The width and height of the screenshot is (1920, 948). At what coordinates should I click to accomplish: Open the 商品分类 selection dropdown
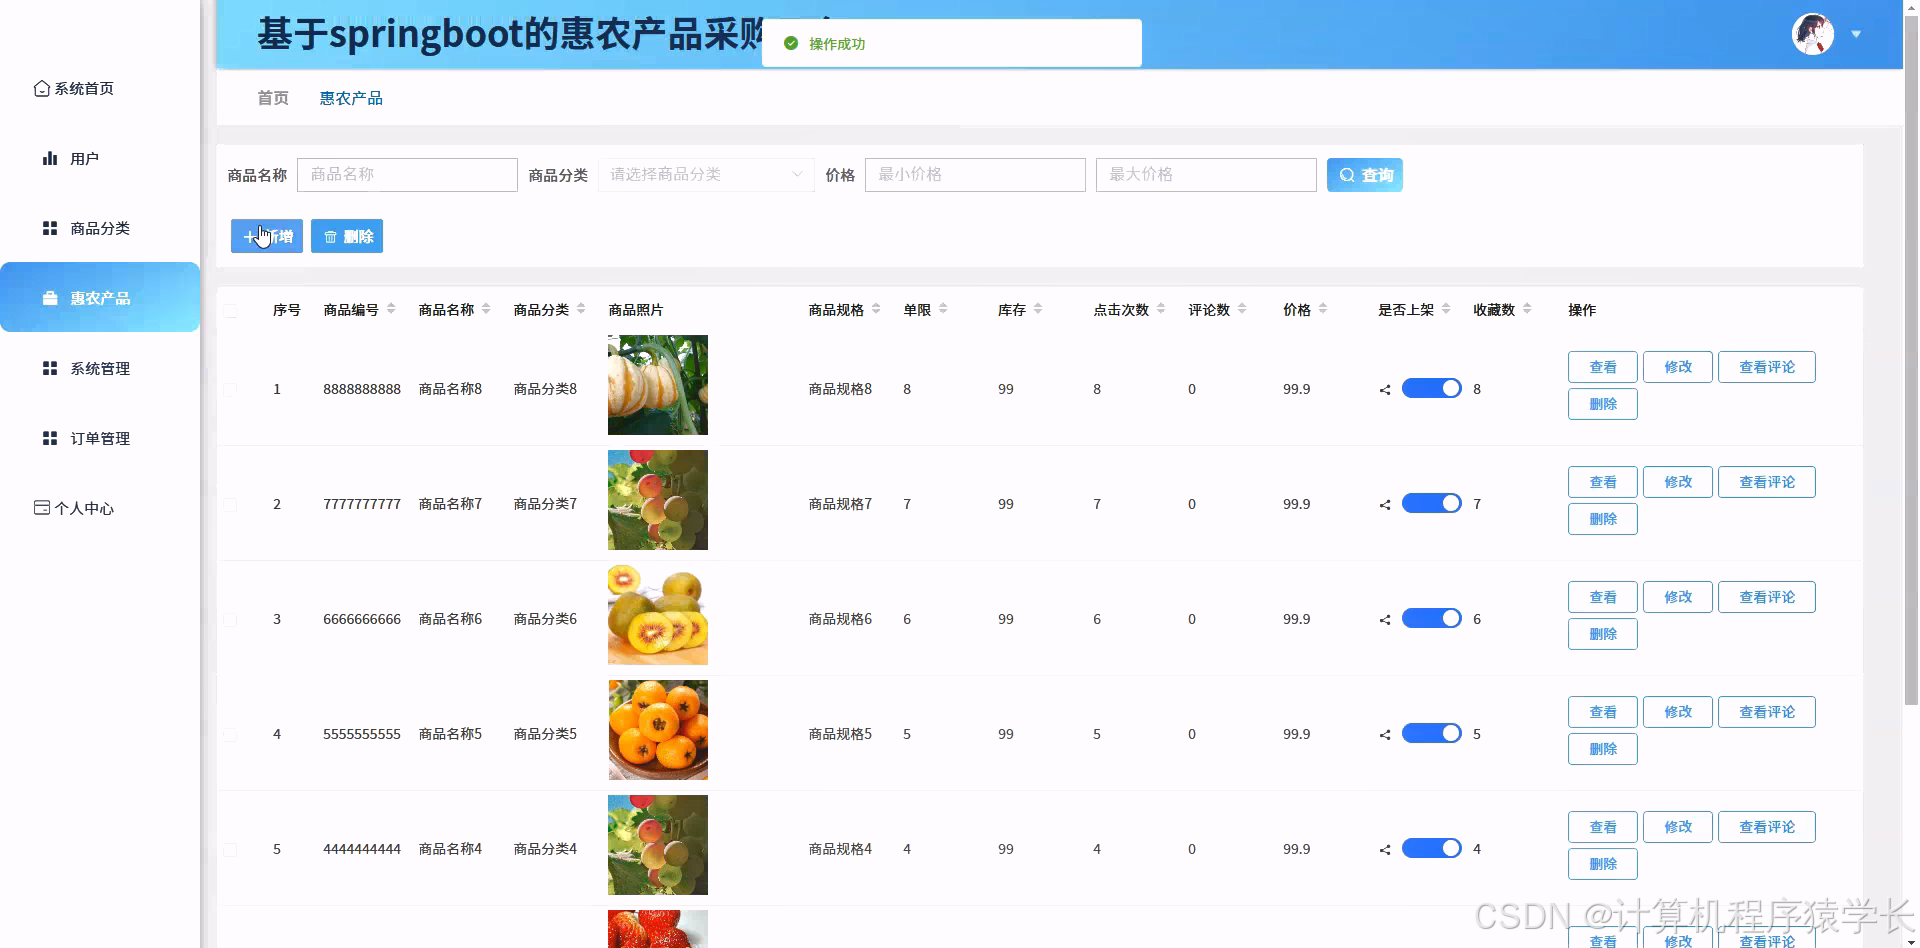(705, 174)
